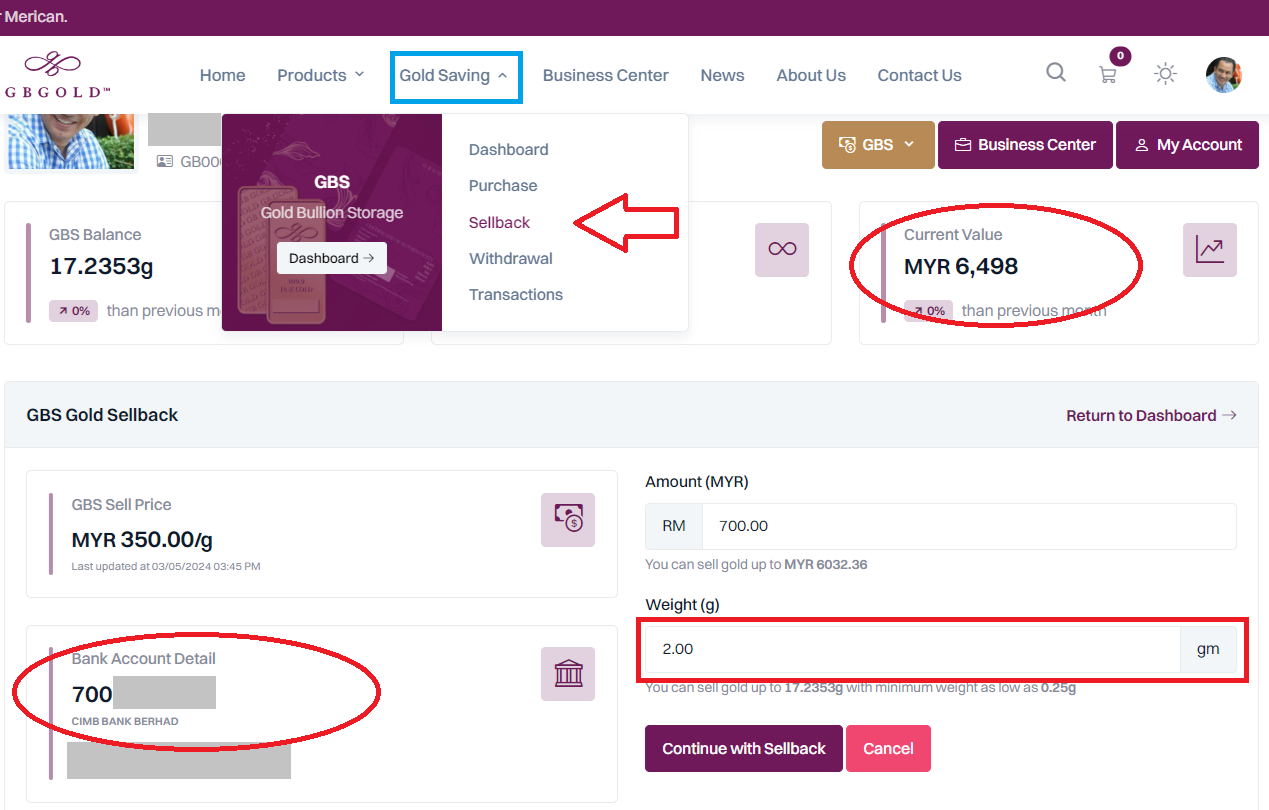Toggle the light/dark theme sun icon

[x=1165, y=74]
